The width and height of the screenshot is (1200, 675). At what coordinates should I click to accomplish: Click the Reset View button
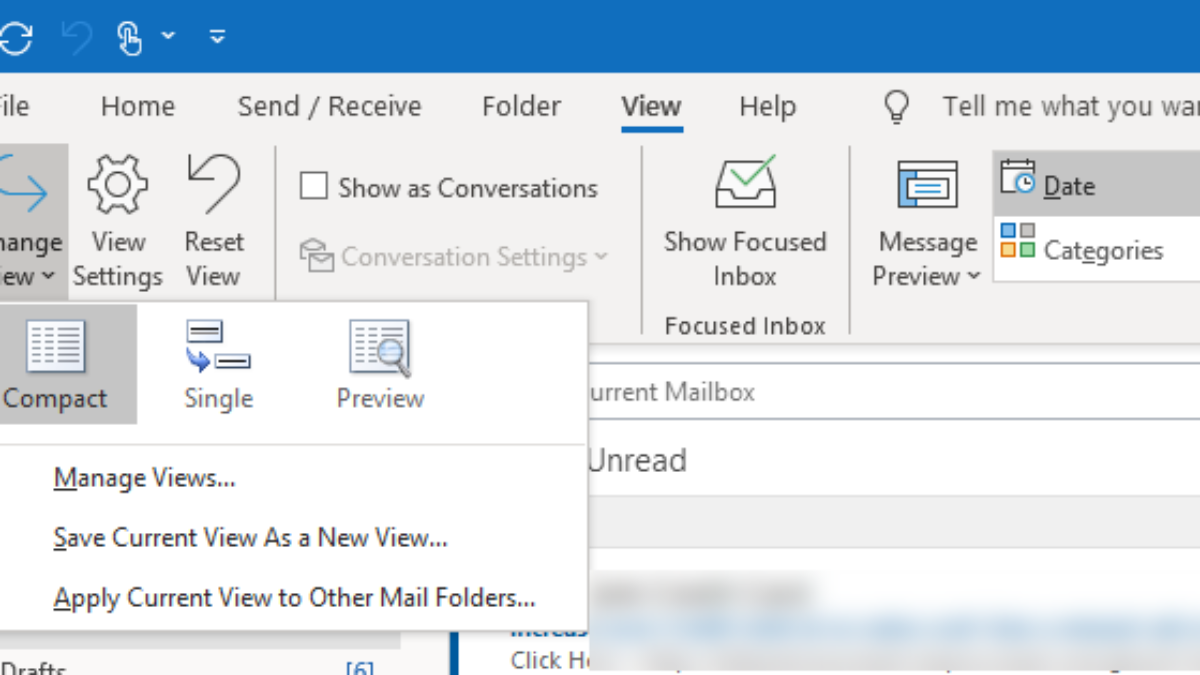214,222
